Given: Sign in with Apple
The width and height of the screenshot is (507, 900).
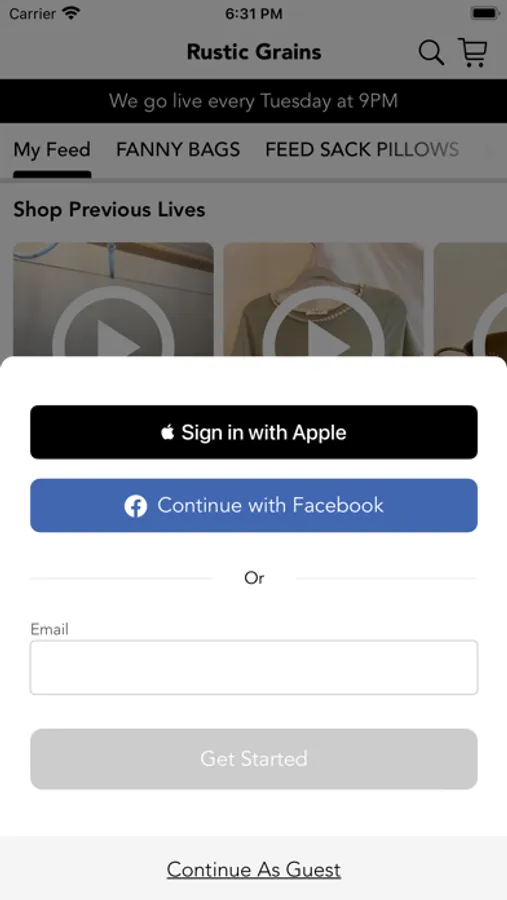Looking at the screenshot, I should pos(254,432).
